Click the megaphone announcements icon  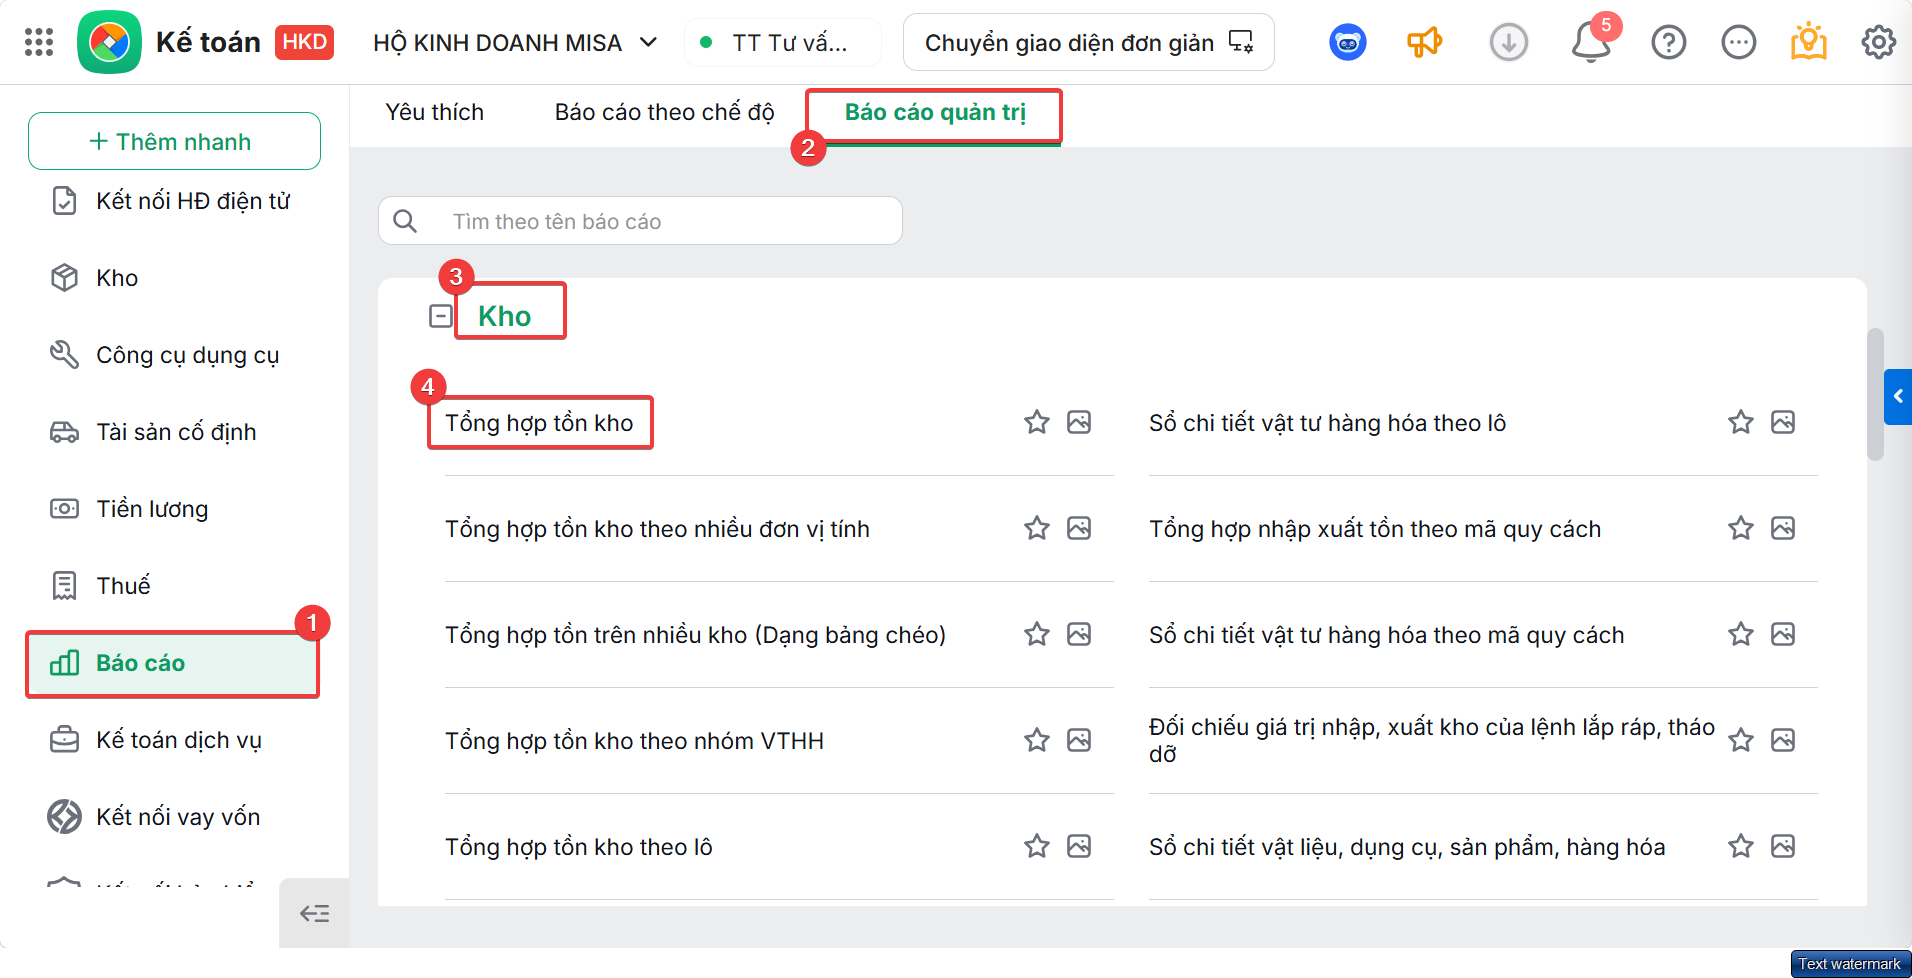(x=1424, y=42)
